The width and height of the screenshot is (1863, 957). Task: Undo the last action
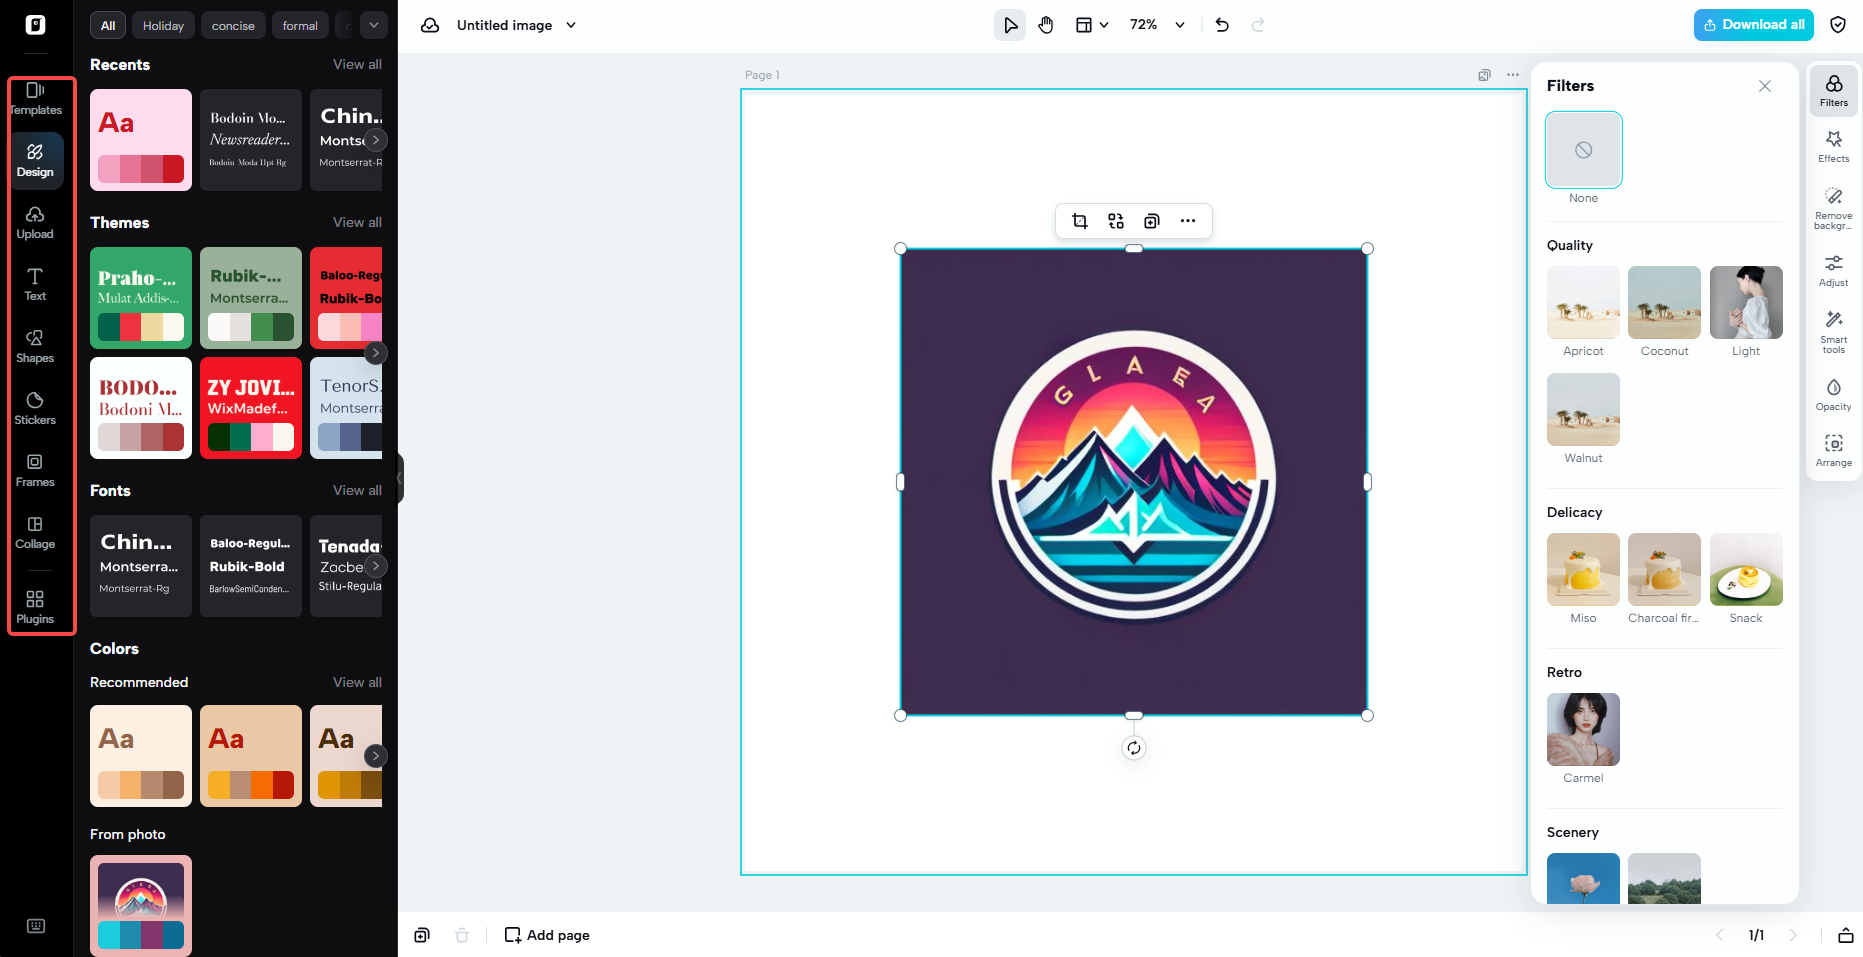point(1222,25)
